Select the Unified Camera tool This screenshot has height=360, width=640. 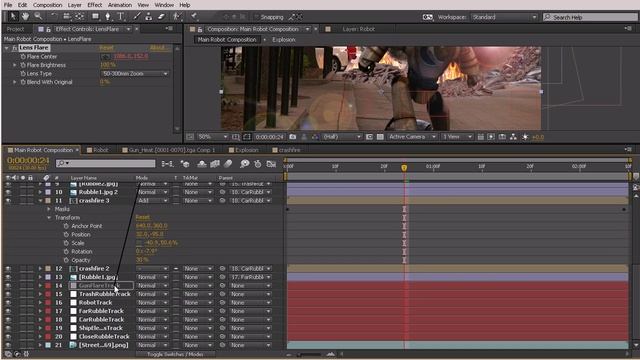tap(67, 16)
